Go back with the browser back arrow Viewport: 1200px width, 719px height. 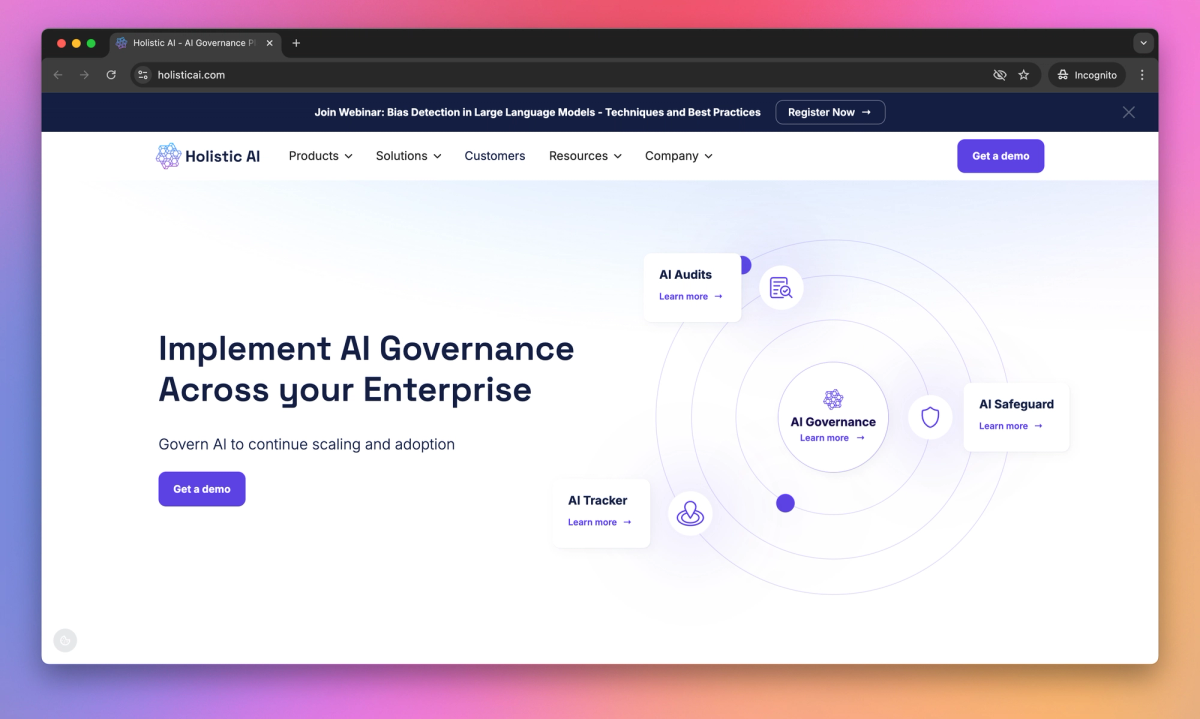58,75
